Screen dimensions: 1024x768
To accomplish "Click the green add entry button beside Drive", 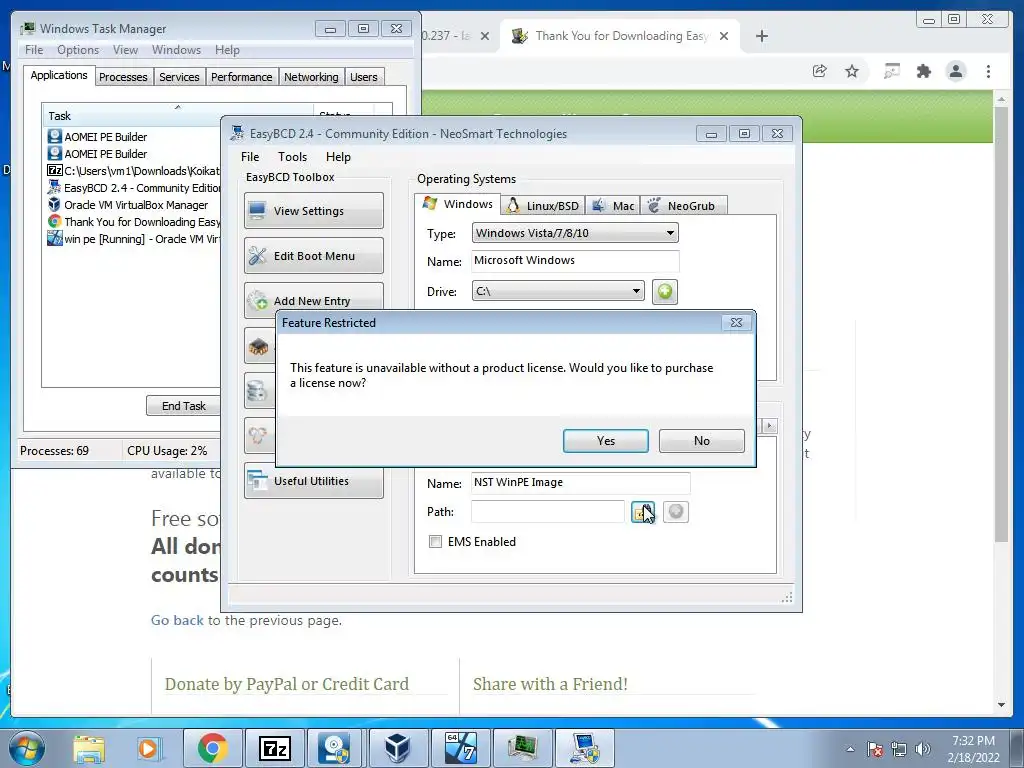I will (x=665, y=291).
